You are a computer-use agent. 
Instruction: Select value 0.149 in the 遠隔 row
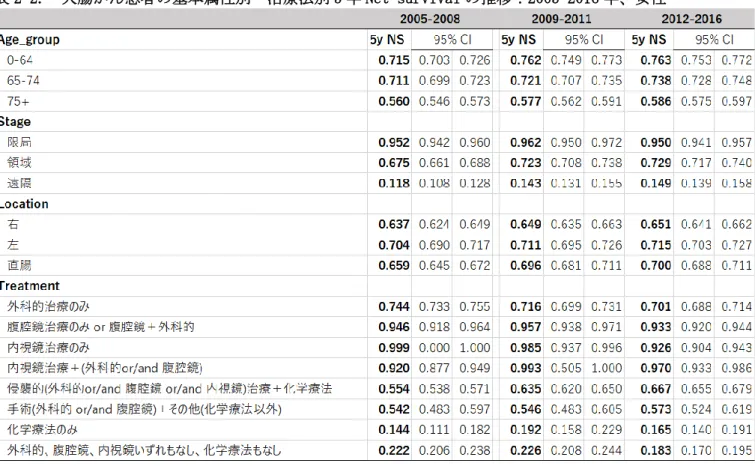pyautogui.click(x=655, y=183)
